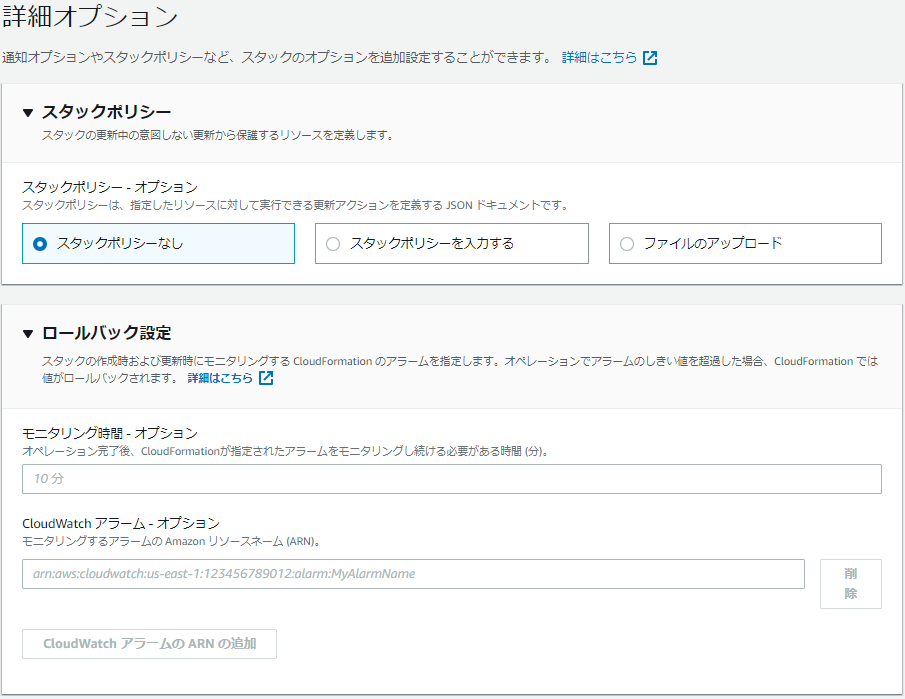Click the スタックポリシー section header
This screenshot has width=905, height=699.
point(100,113)
